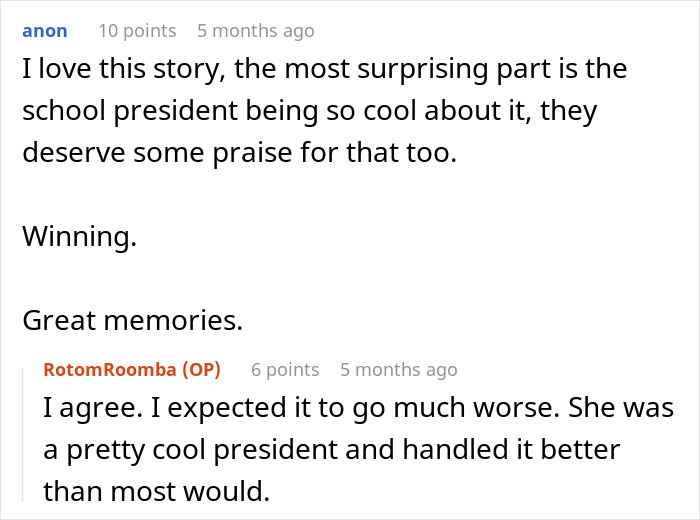Screen dimensions: 700x520
Task: Click the line deserve some praise for that
Action: tap(240, 153)
